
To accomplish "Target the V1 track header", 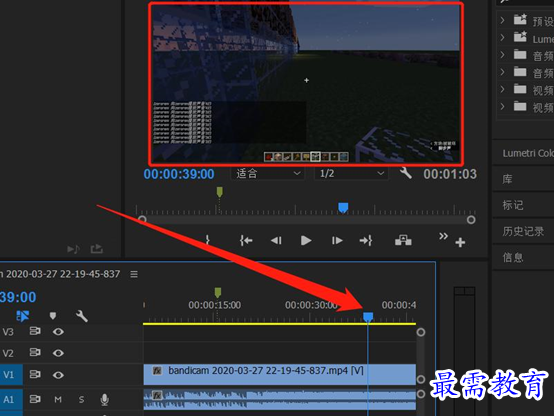I will (x=11, y=375).
